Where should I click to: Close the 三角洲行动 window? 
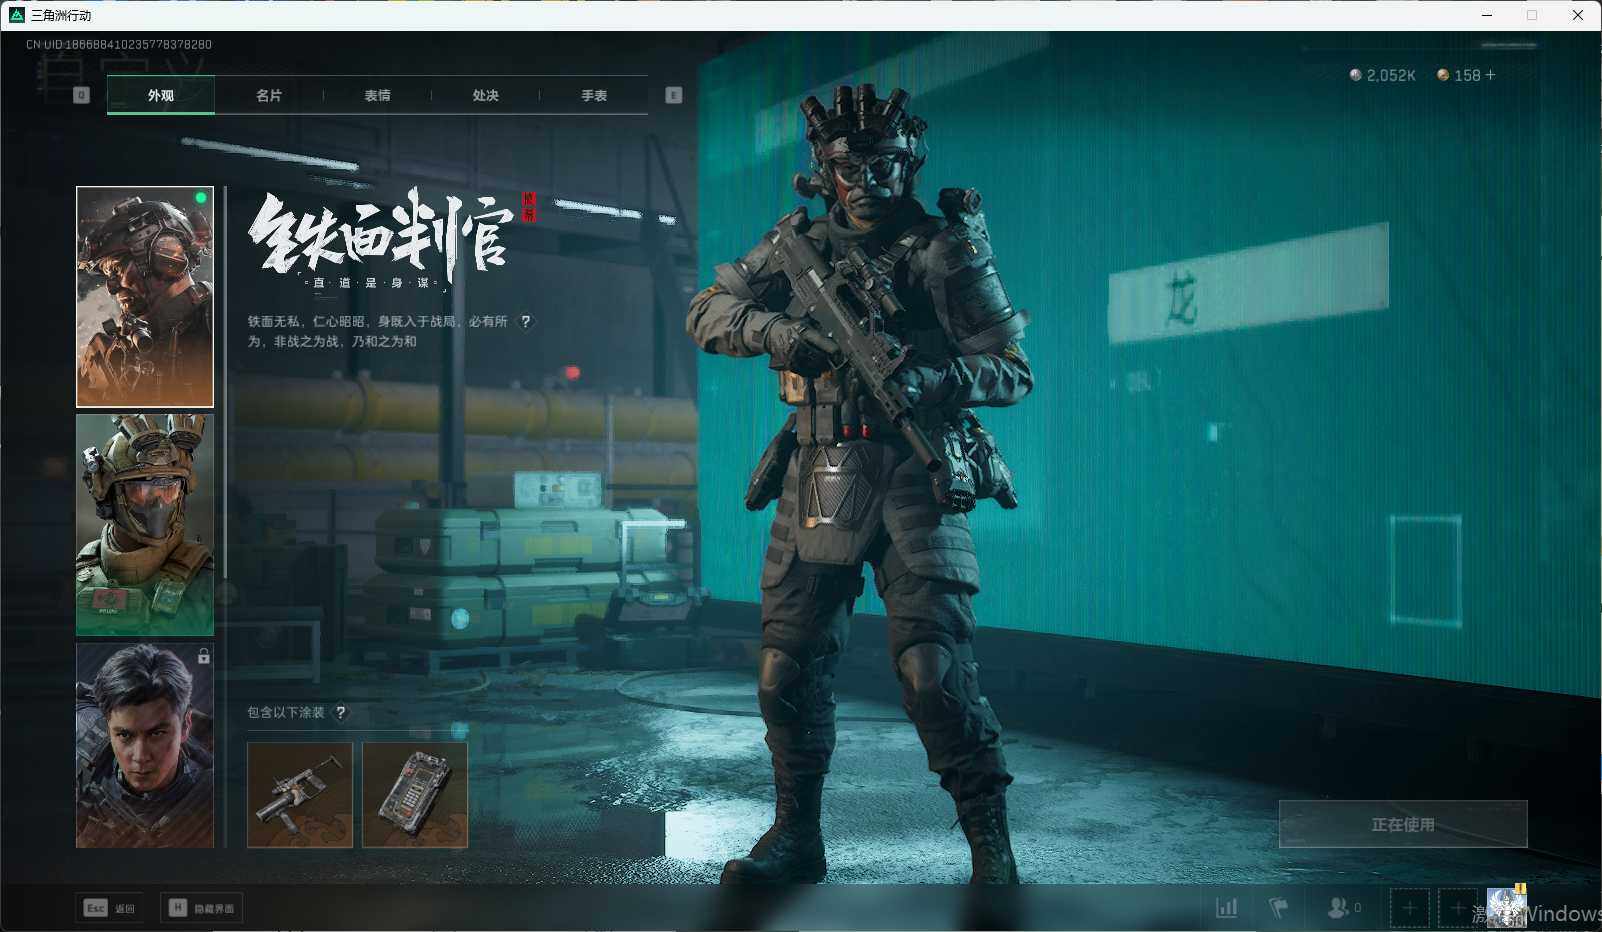point(1578,15)
